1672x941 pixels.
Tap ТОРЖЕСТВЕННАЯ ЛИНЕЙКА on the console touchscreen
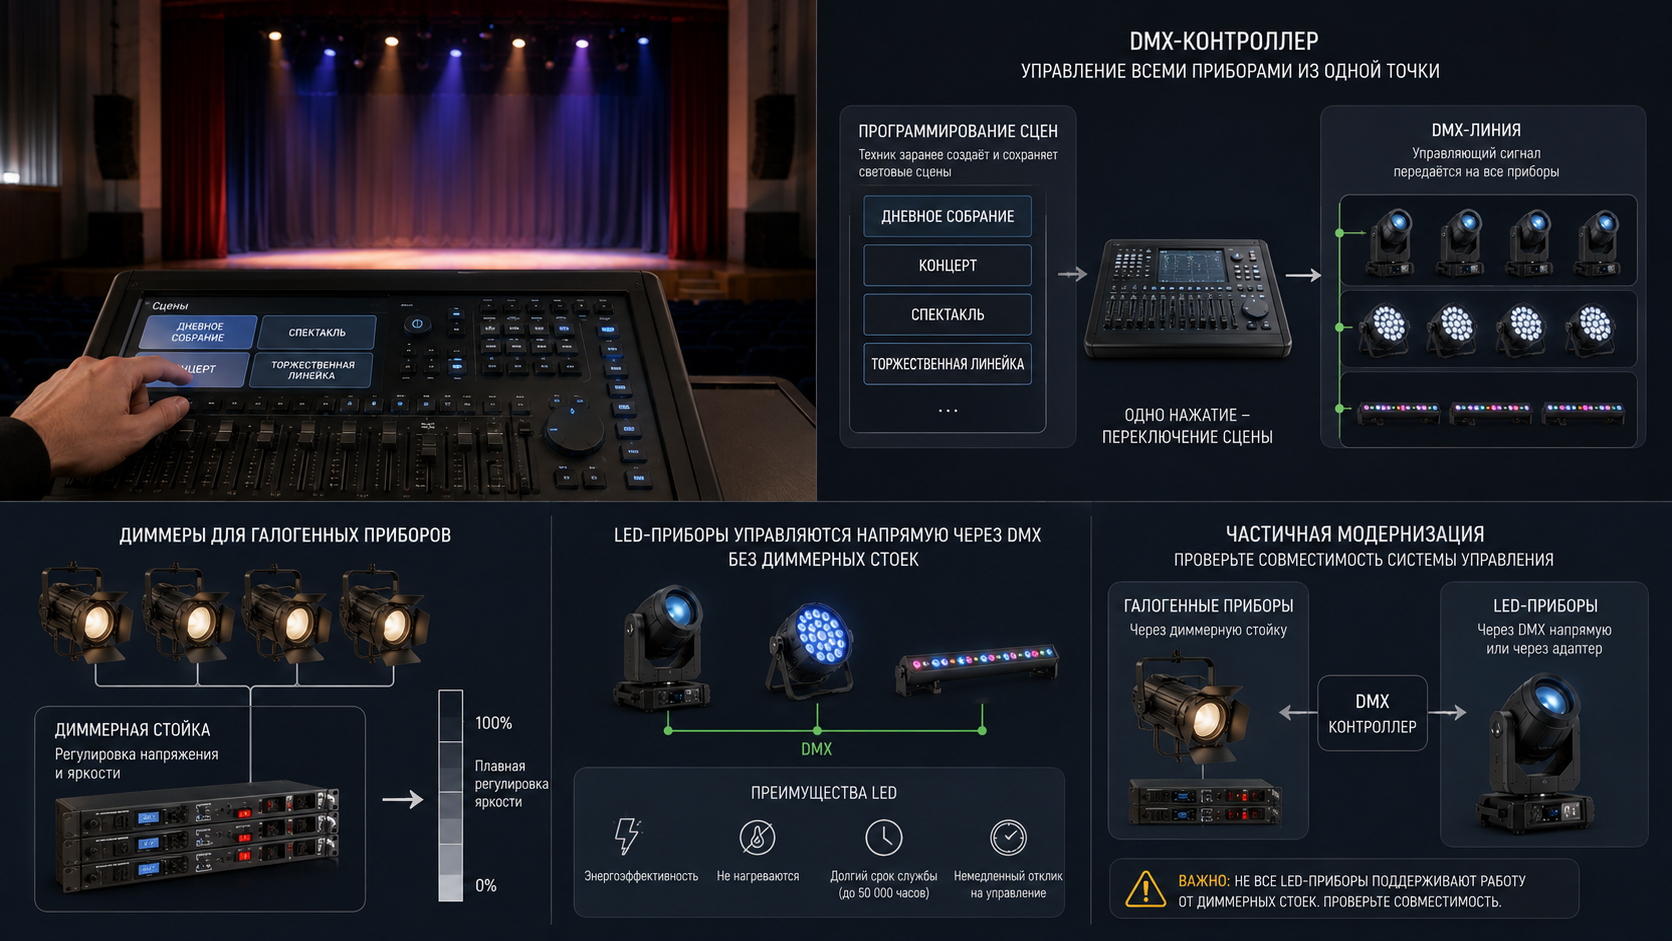312,370
